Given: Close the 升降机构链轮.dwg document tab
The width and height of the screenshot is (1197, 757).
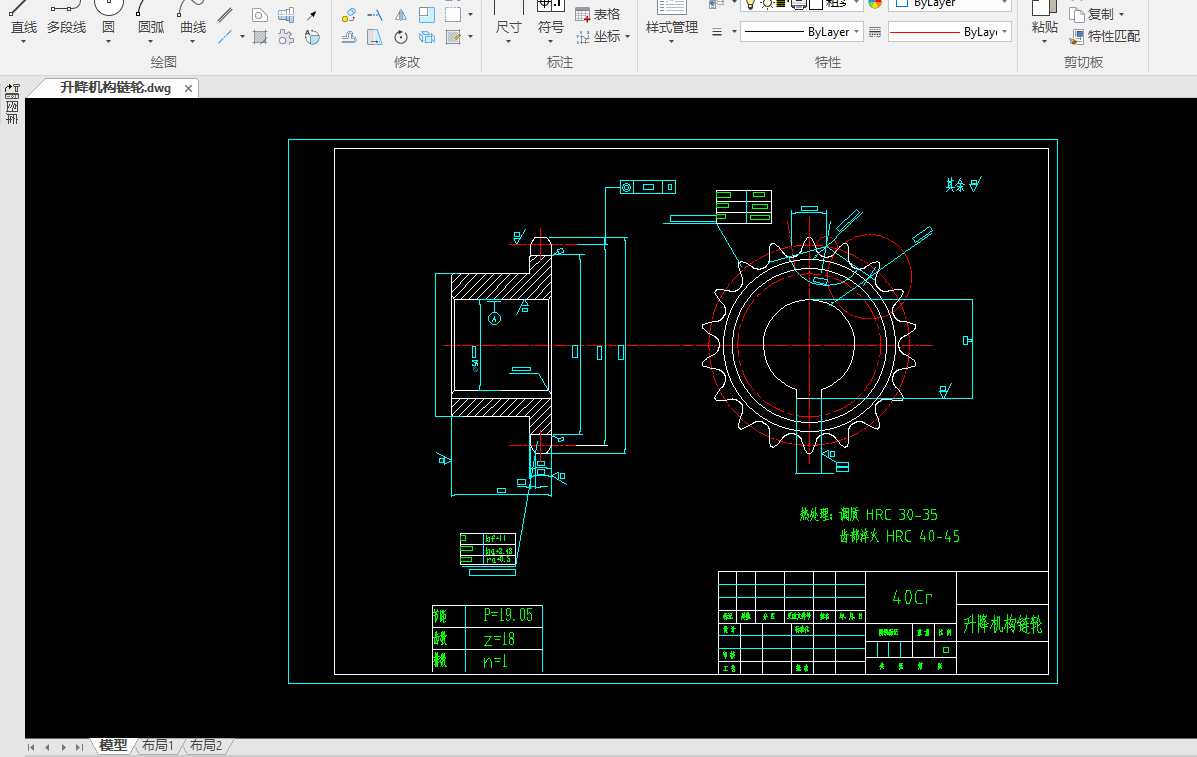Looking at the screenshot, I should click(188, 88).
